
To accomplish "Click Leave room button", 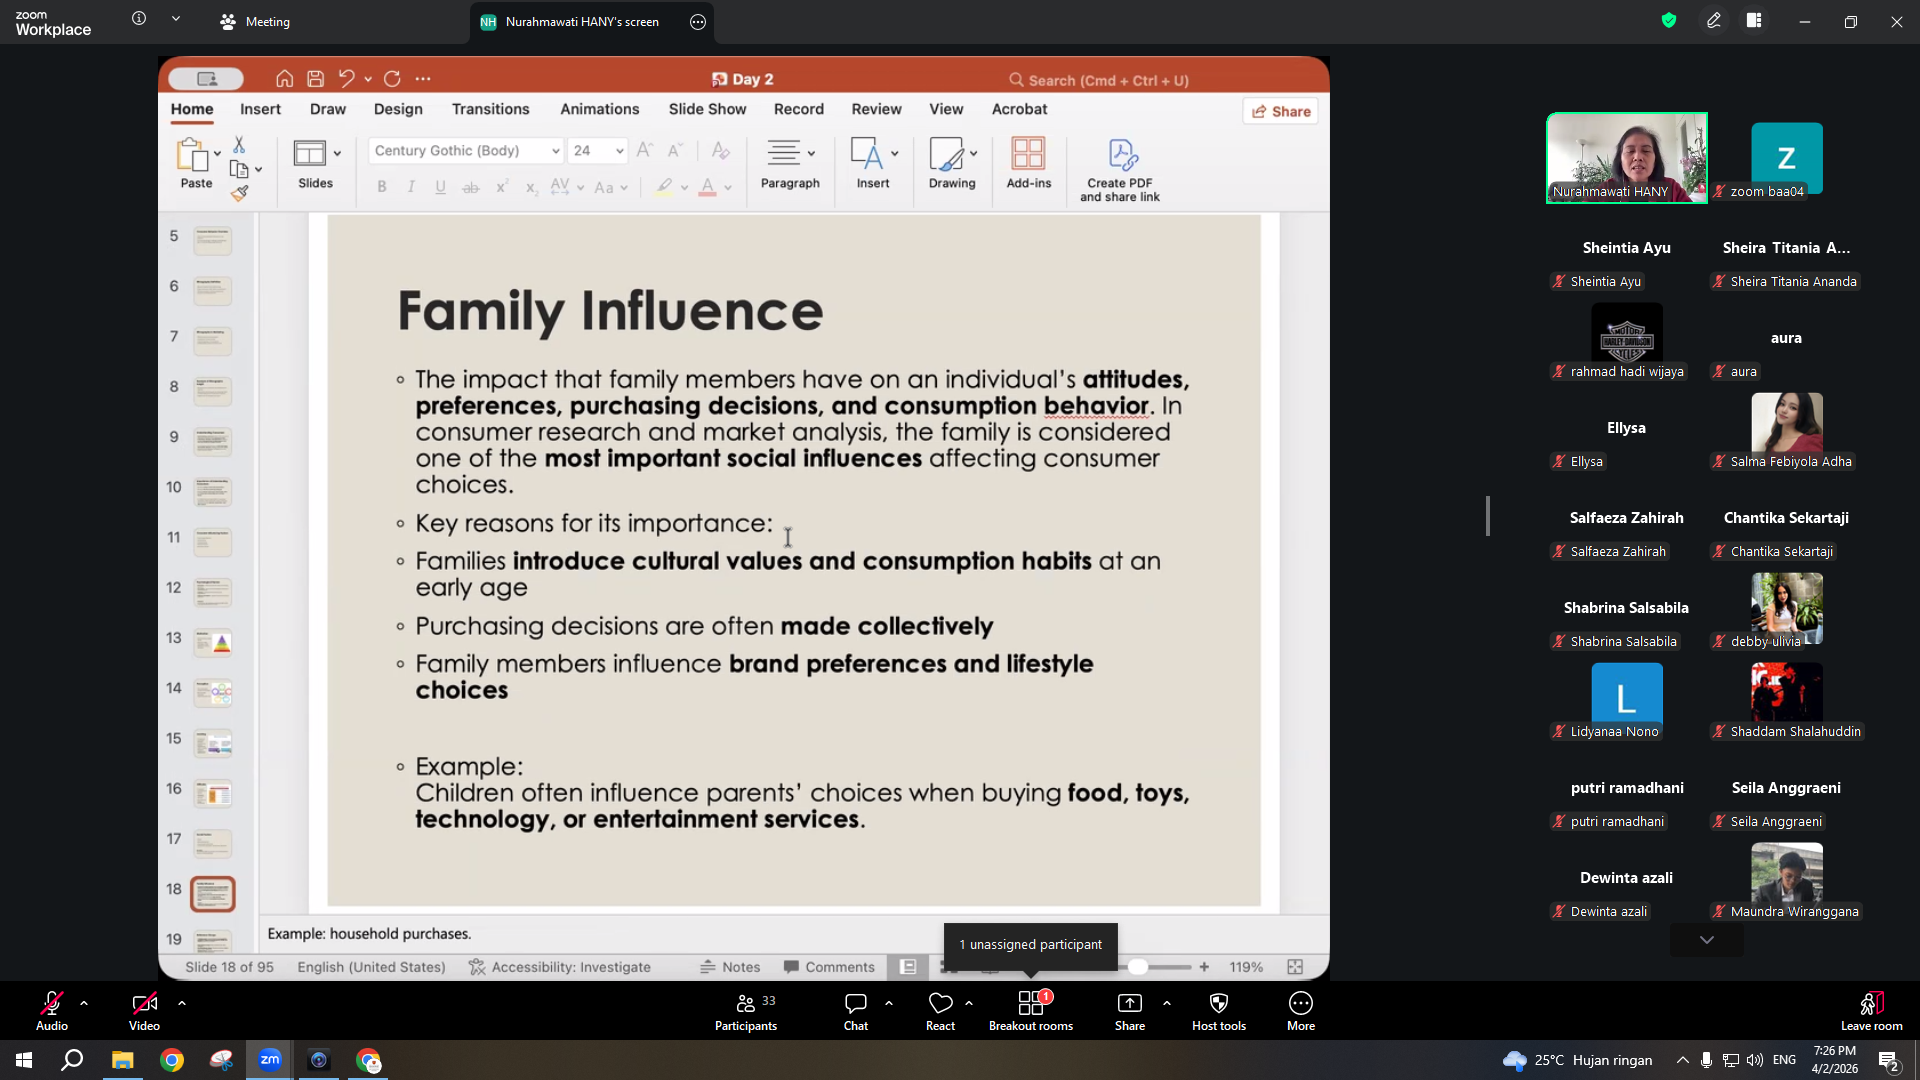I will (x=1871, y=1010).
